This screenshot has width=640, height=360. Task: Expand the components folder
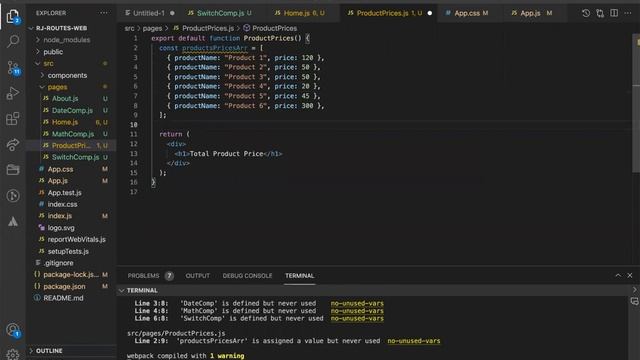[x=71, y=76]
